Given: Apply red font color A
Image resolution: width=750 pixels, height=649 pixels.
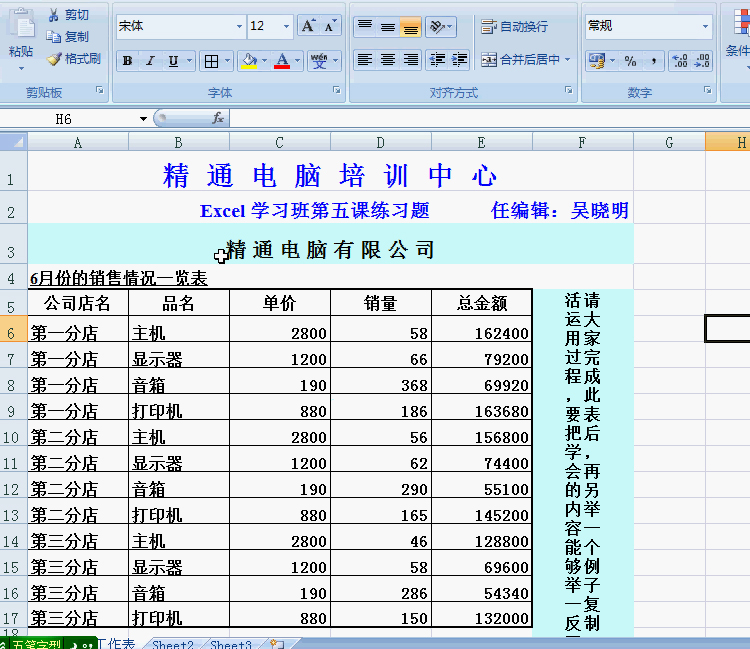Looking at the screenshot, I should (282, 61).
